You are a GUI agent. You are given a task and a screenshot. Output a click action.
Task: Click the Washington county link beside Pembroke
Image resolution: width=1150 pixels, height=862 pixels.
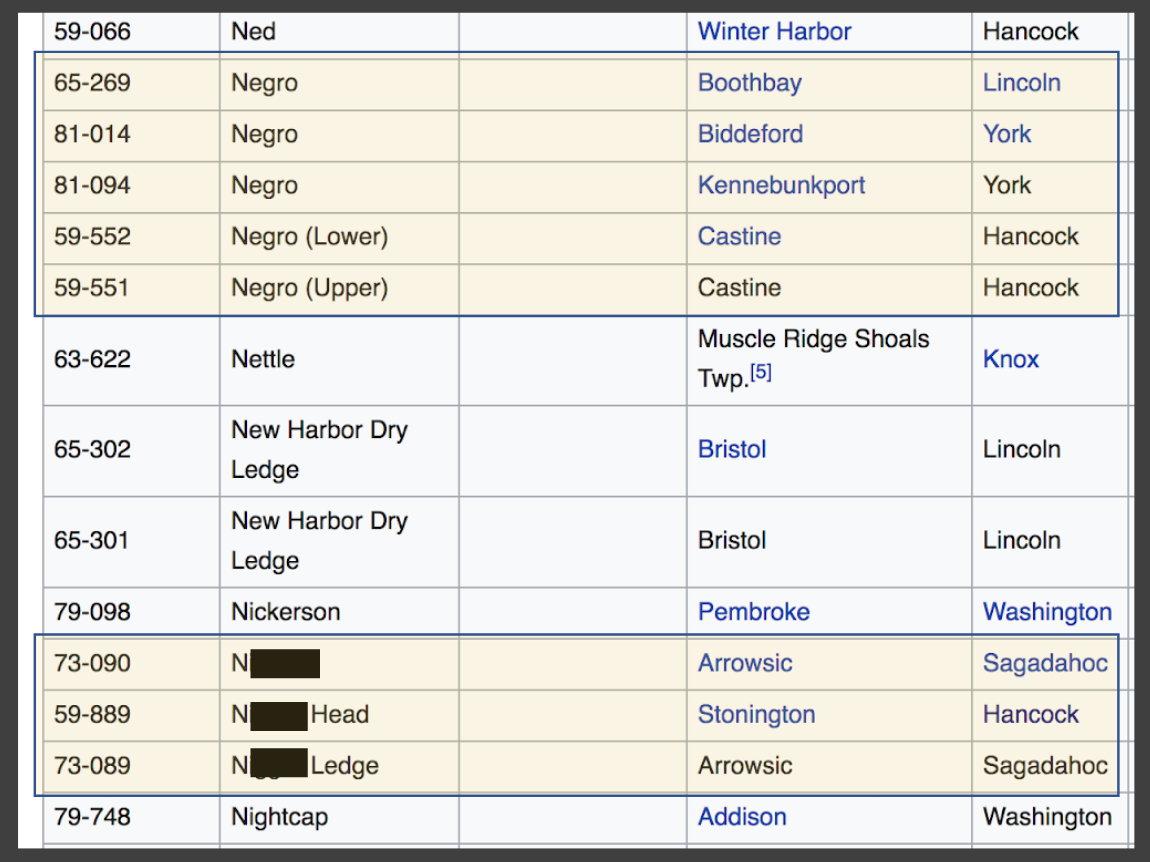click(x=1047, y=611)
